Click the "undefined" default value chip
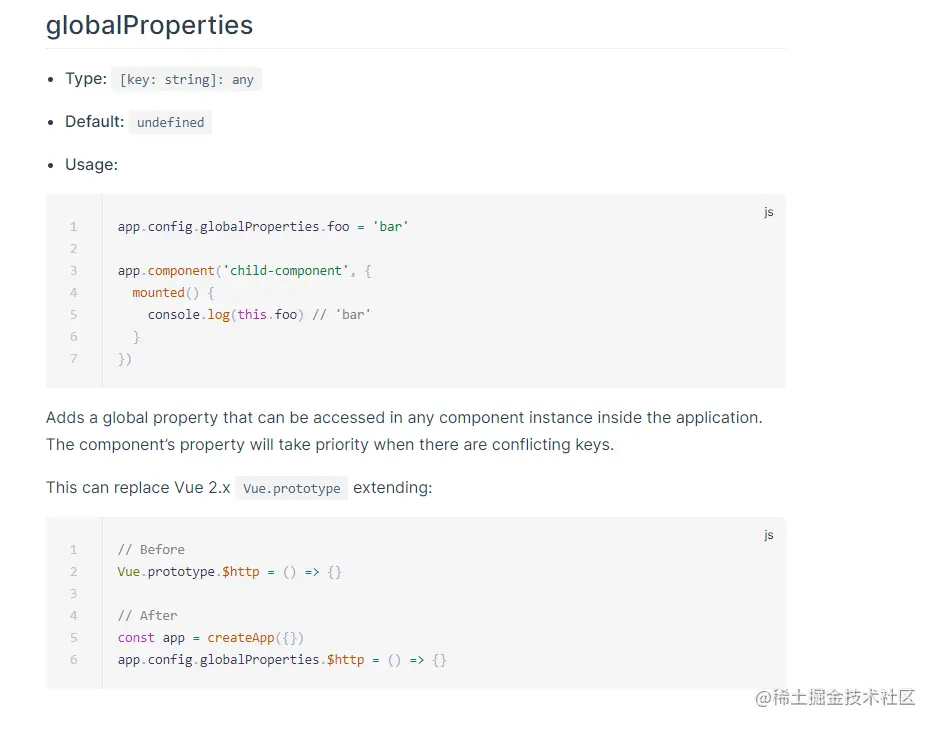937x729 pixels. tap(170, 123)
